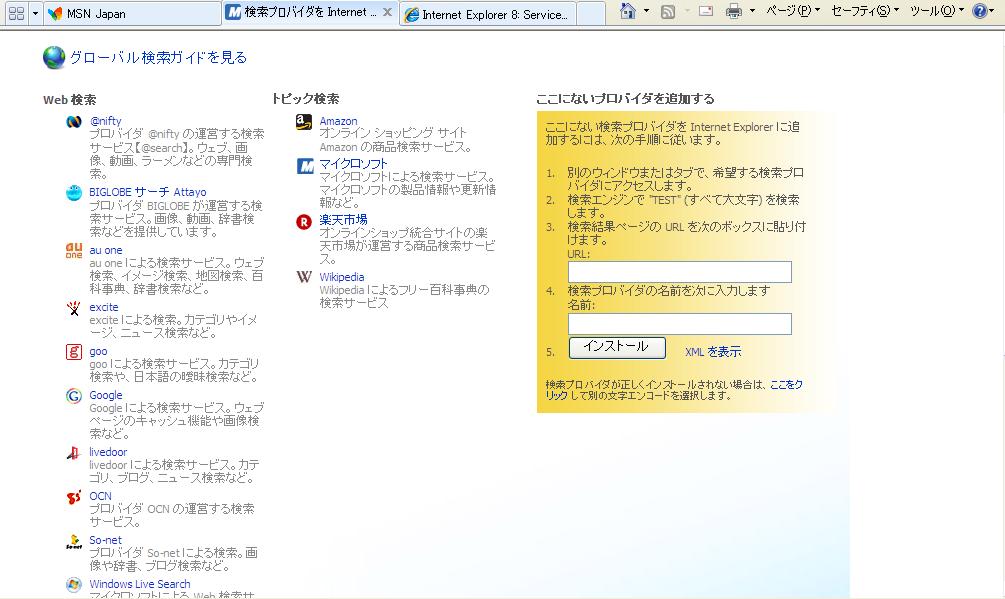
Task: Expand the ツール(O) dropdown arrow
Action: [x=961, y=11]
